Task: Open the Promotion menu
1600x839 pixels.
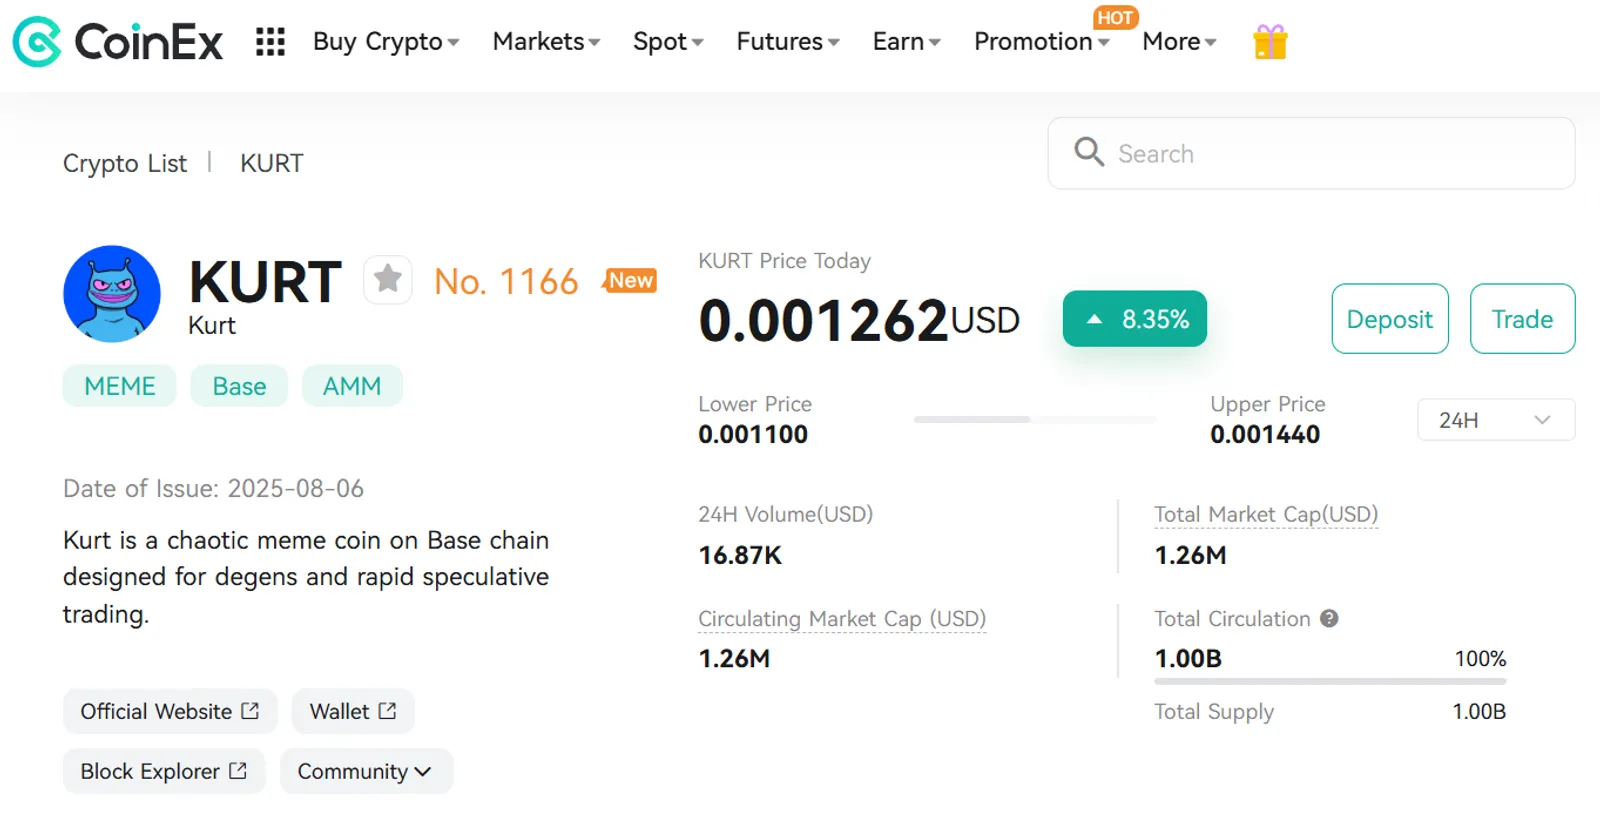Action: [1041, 42]
